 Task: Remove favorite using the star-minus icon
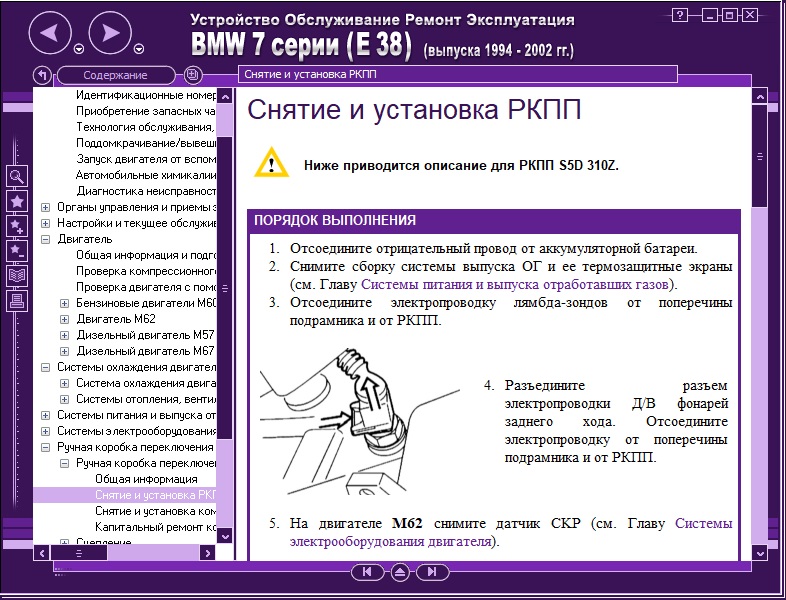click(17, 251)
